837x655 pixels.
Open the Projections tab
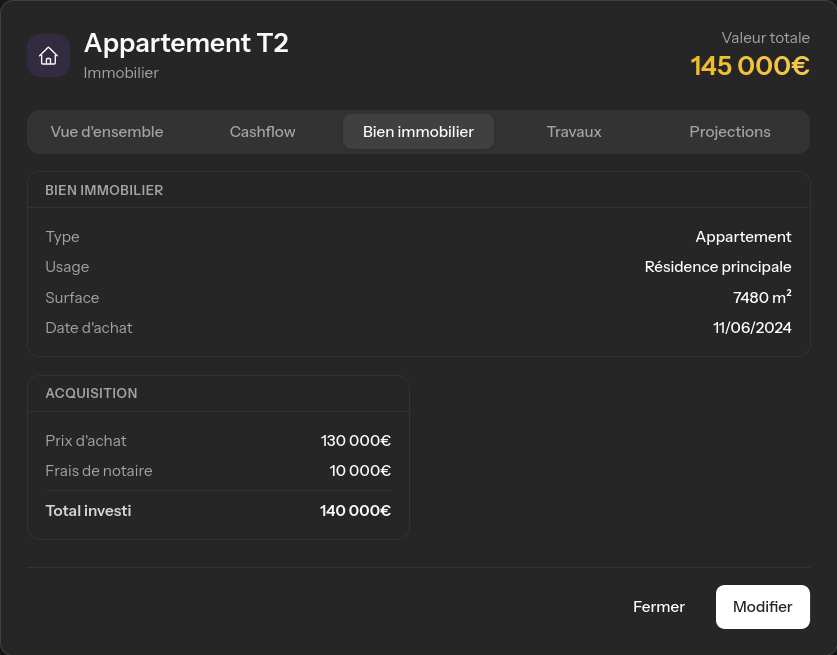coord(729,131)
